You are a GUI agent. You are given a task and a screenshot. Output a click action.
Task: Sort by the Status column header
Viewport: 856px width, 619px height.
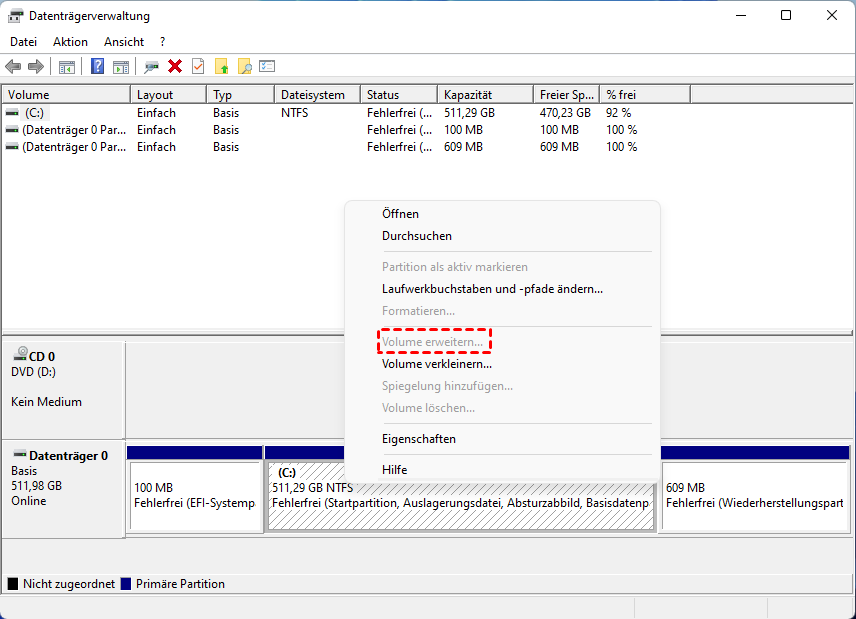(x=399, y=95)
